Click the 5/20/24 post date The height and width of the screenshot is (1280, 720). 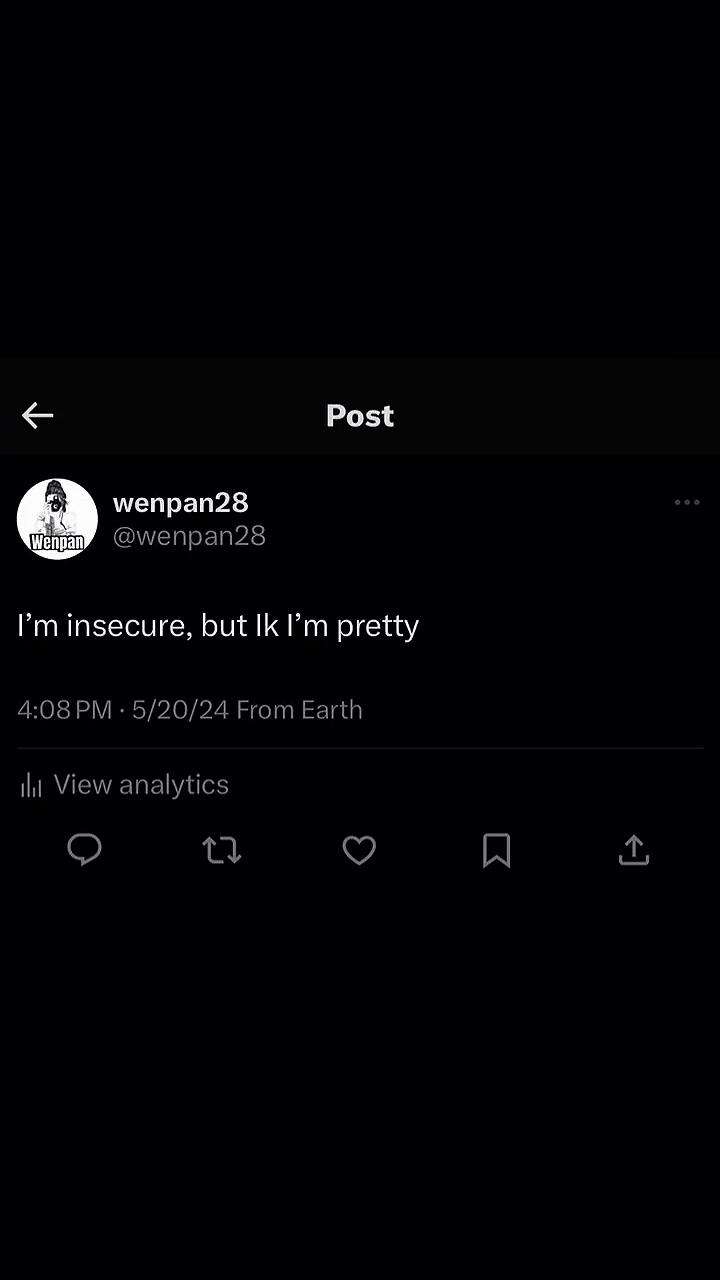click(x=180, y=710)
